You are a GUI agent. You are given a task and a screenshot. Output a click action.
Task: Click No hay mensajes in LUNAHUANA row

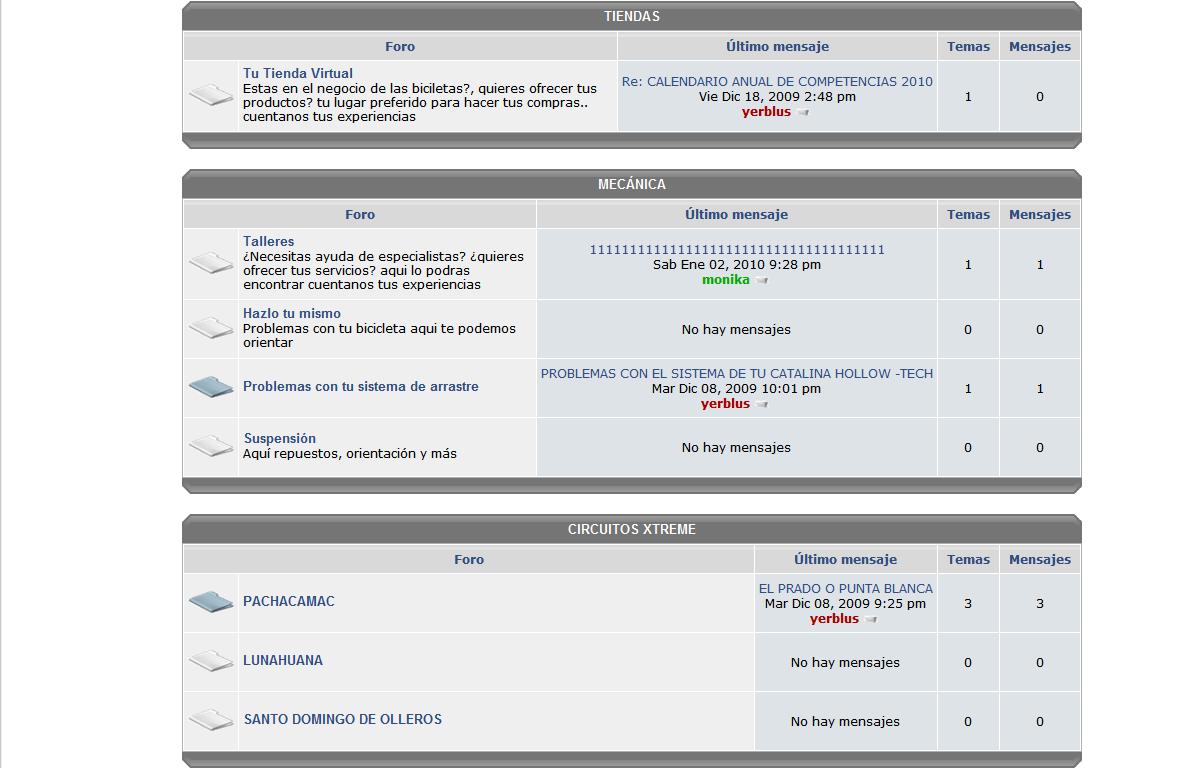point(845,662)
